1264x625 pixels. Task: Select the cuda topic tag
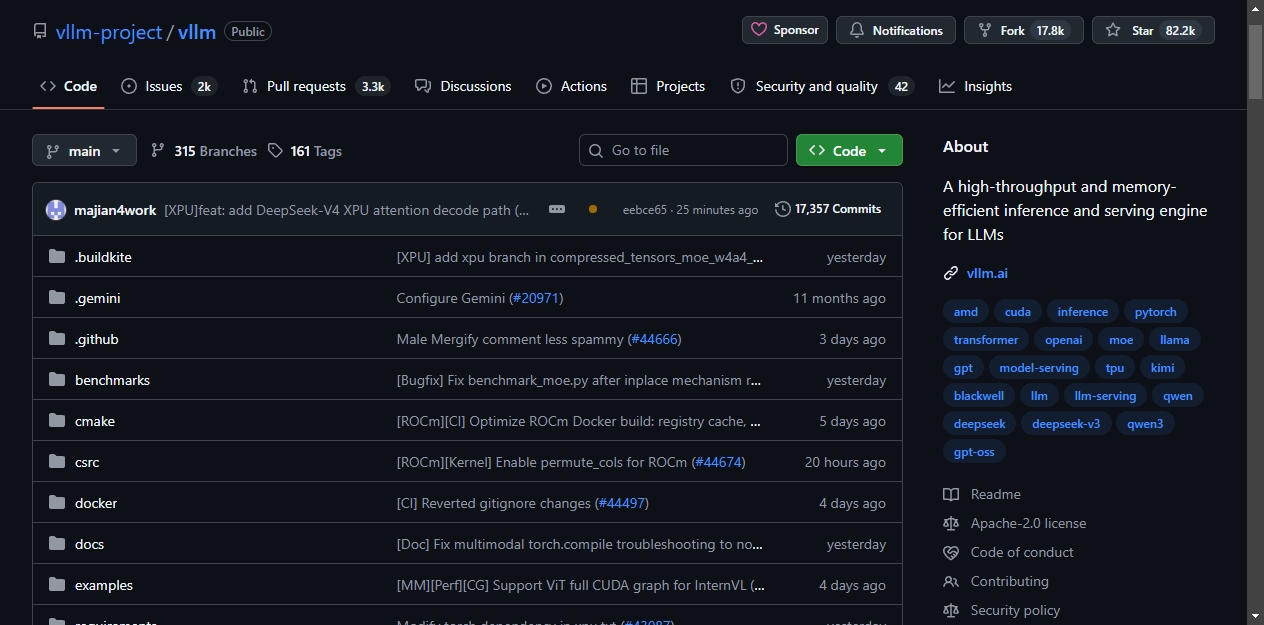[1018, 311]
